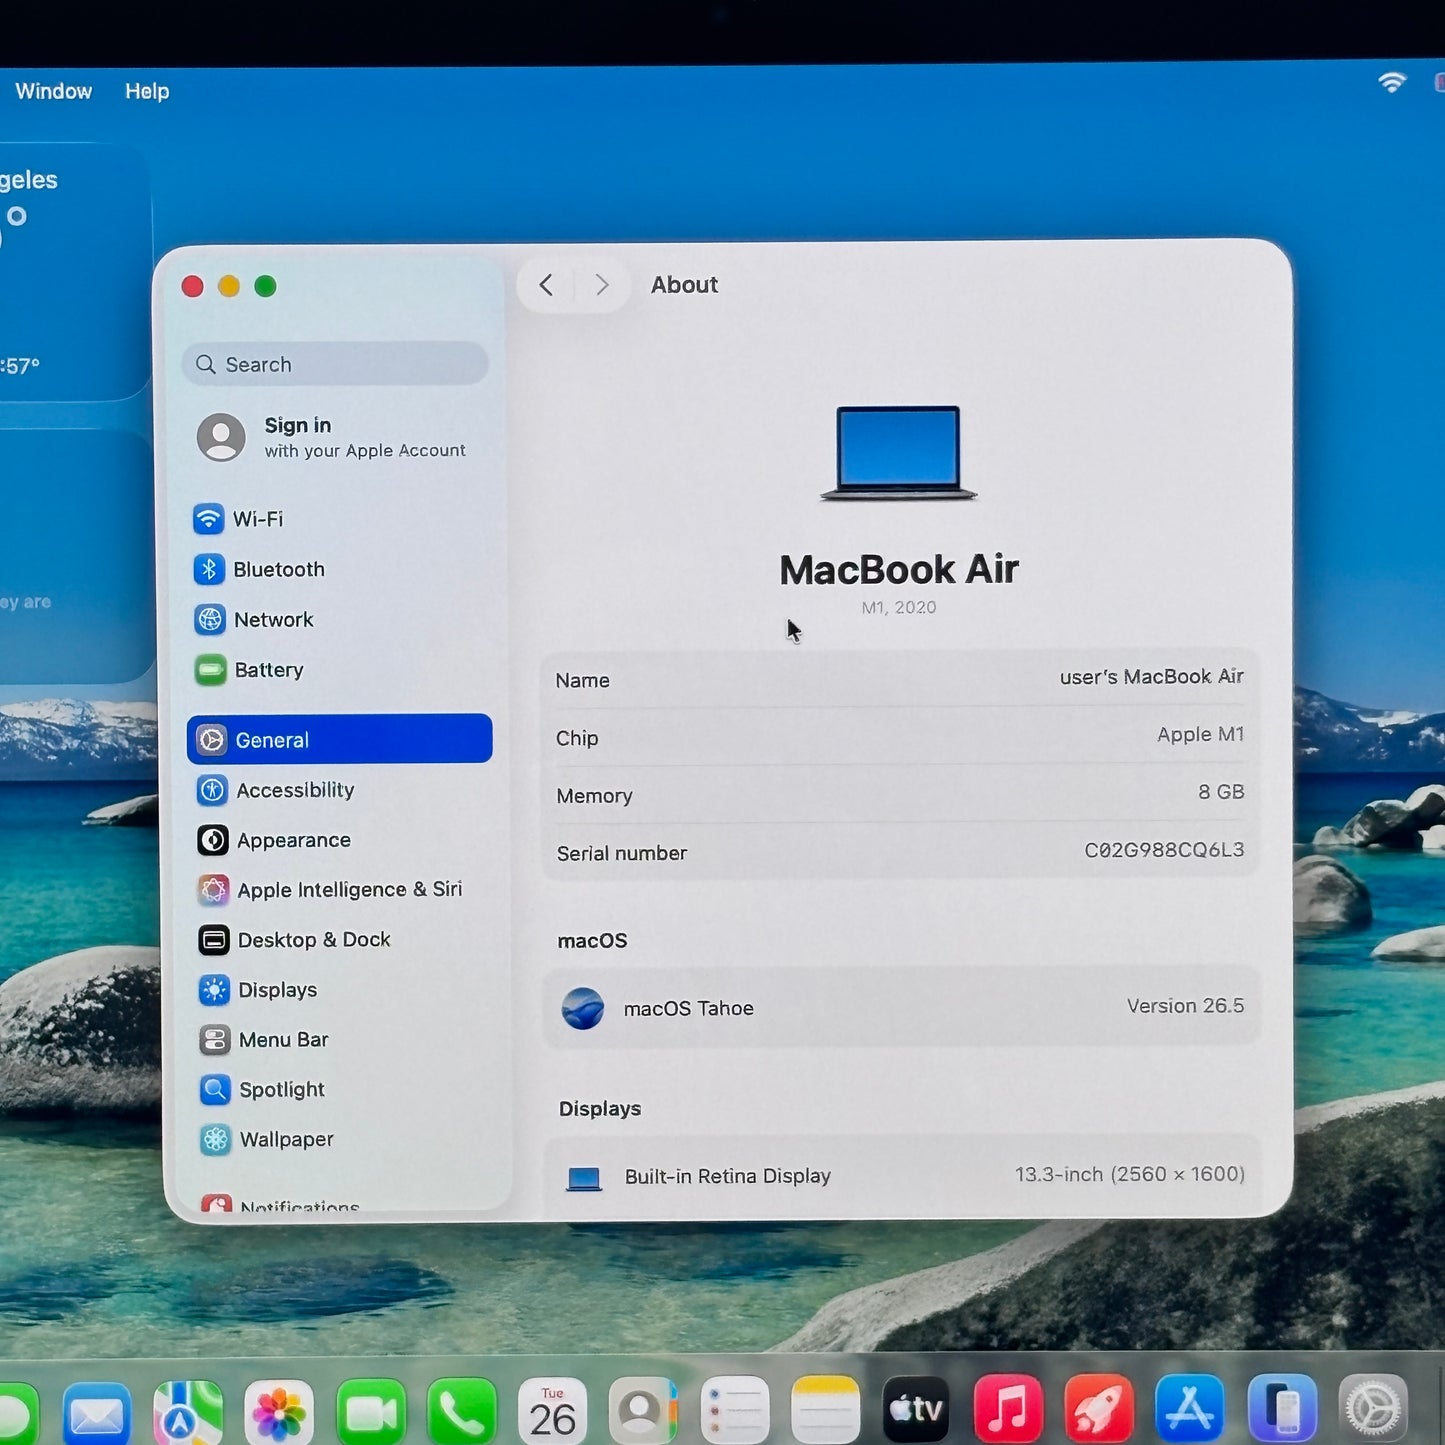Click the "macOS Tahoe" row label
Viewport: 1445px width, 1445px height.
pos(688,1008)
